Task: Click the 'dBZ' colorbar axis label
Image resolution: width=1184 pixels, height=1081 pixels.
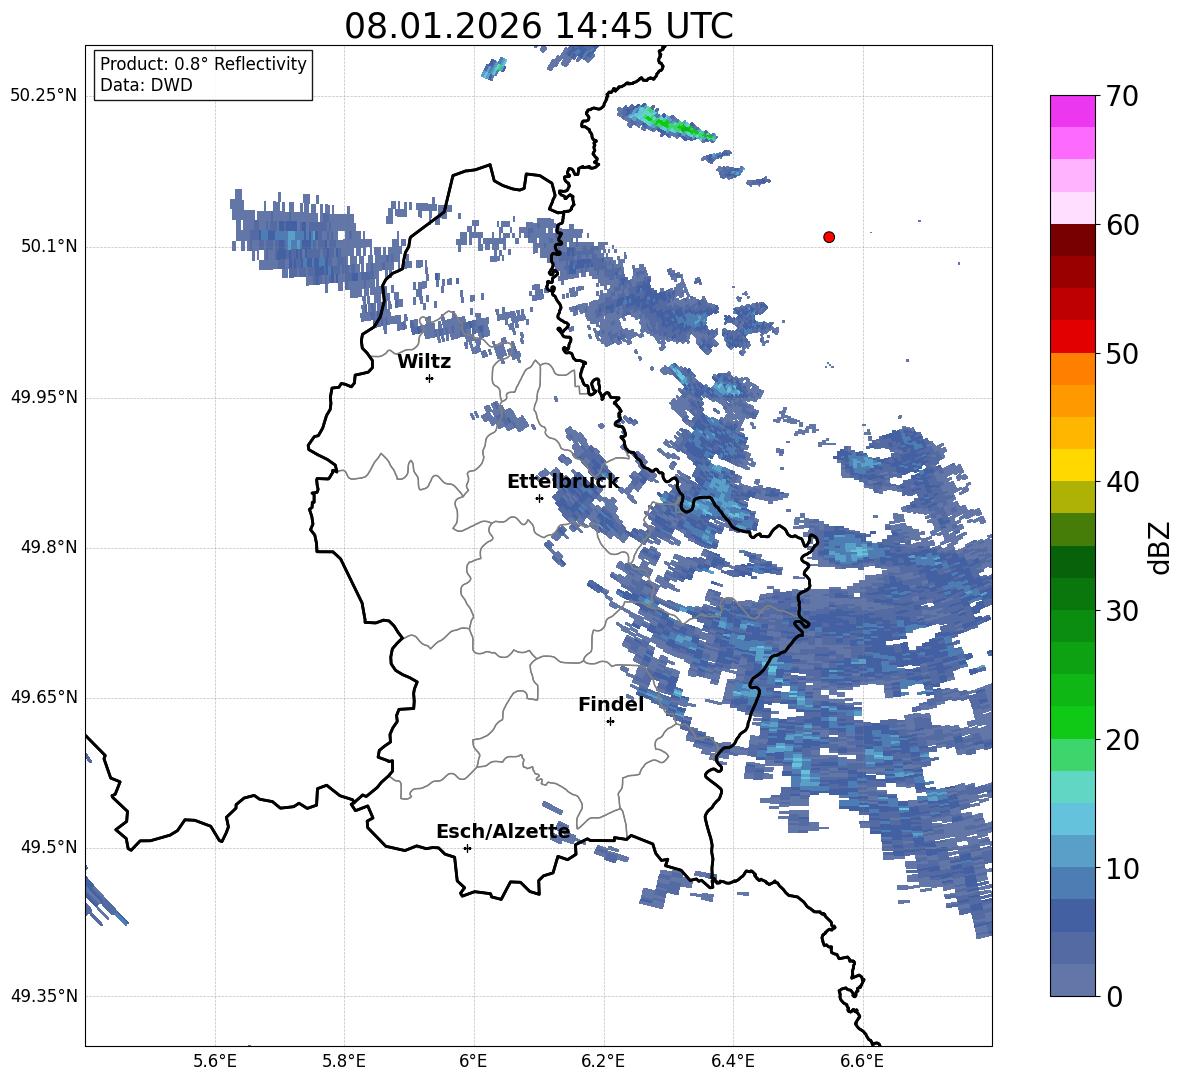Action: 1160,547
